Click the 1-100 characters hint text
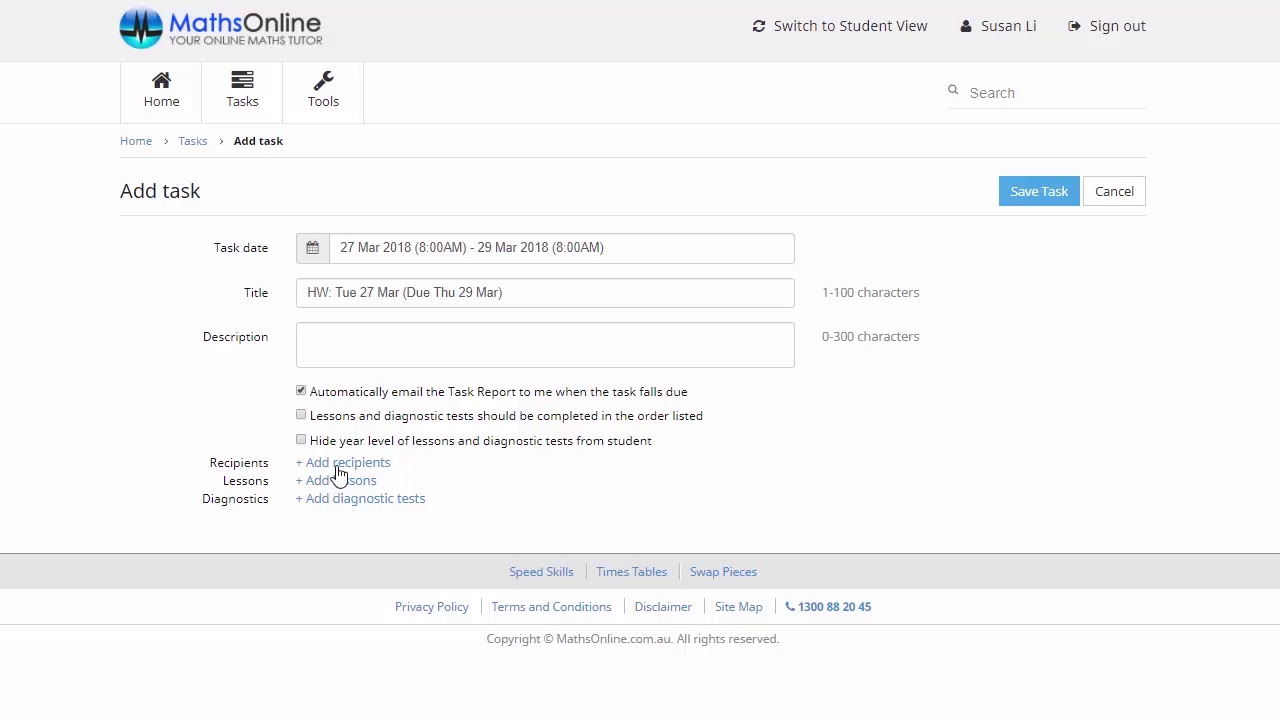The width and height of the screenshot is (1280, 720). (x=870, y=293)
